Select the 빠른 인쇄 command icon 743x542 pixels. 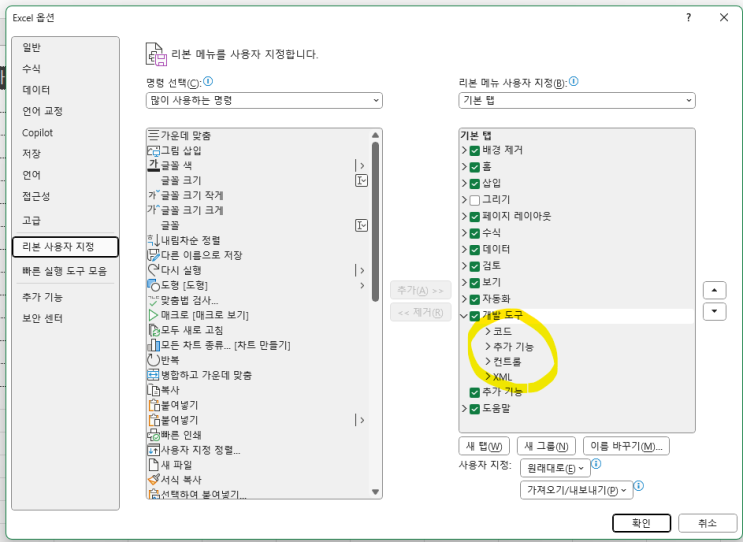point(154,435)
